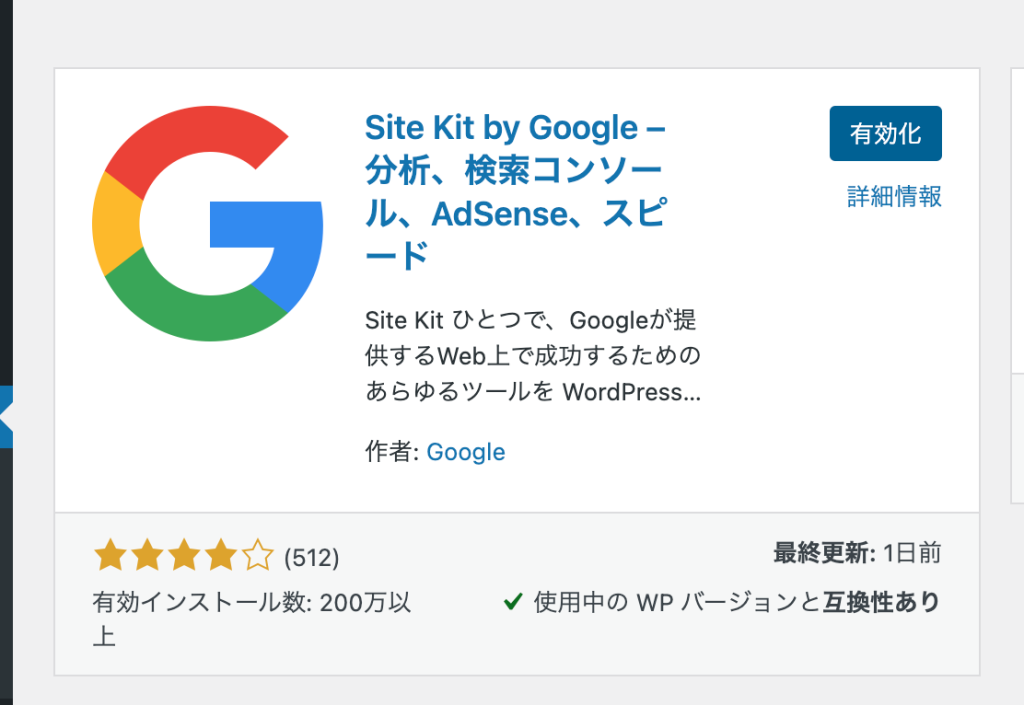The image size is (1024, 705).
Task: Click the second gold rating star
Action: click(x=148, y=556)
